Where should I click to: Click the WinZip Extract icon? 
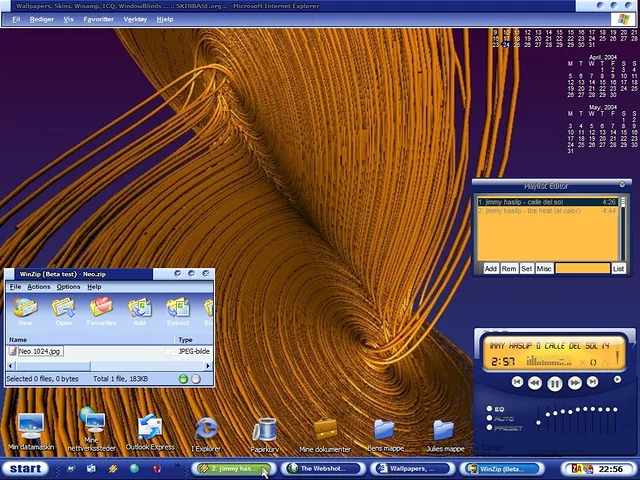[178, 311]
